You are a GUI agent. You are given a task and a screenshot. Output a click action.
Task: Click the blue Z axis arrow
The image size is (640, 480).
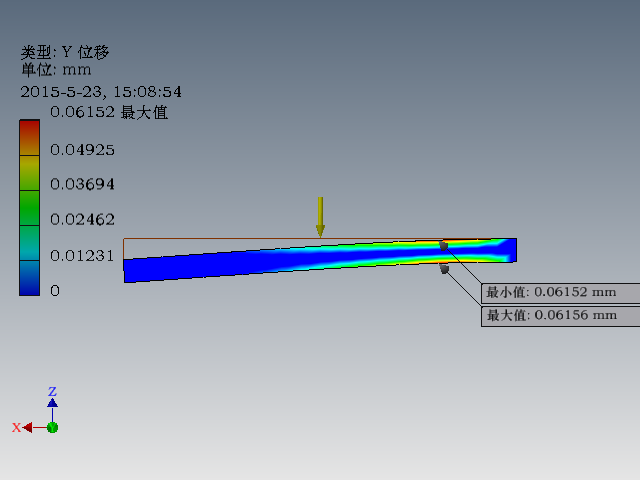pyautogui.click(x=52, y=403)
